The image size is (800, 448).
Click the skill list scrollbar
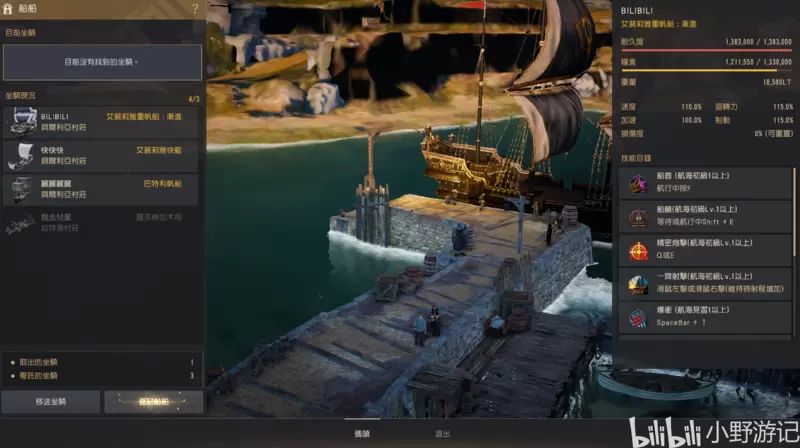pyautogui.click(x=794, y=212)
